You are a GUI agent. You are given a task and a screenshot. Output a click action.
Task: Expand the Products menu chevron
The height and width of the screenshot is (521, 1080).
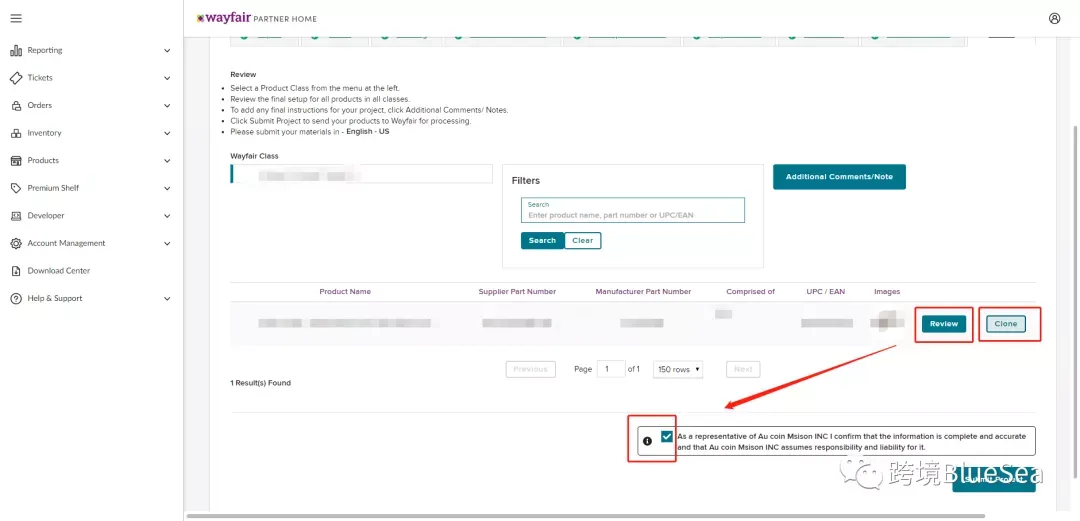click(167, 161)
